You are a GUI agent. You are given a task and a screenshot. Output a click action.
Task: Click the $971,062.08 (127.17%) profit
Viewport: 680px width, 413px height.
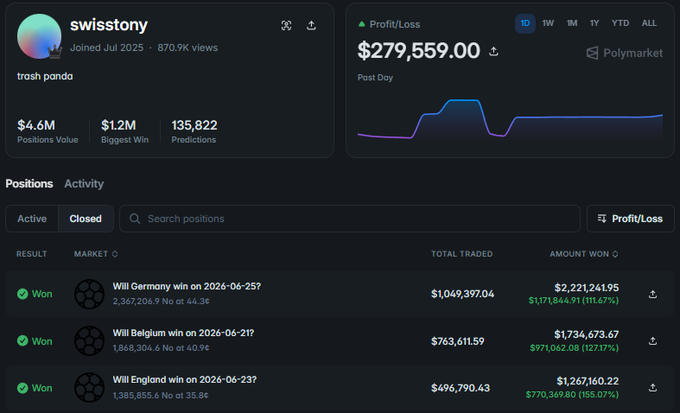point(574,348)
